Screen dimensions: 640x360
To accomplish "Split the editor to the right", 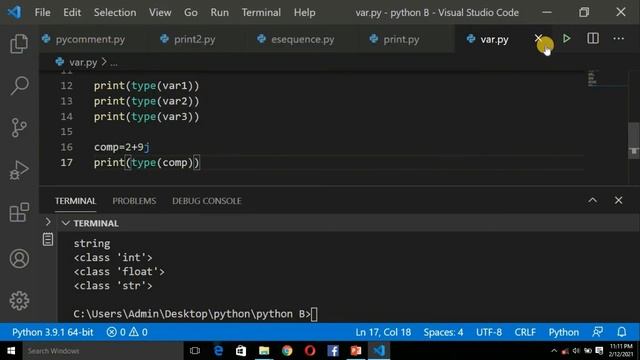I will (x=593, y=39).
